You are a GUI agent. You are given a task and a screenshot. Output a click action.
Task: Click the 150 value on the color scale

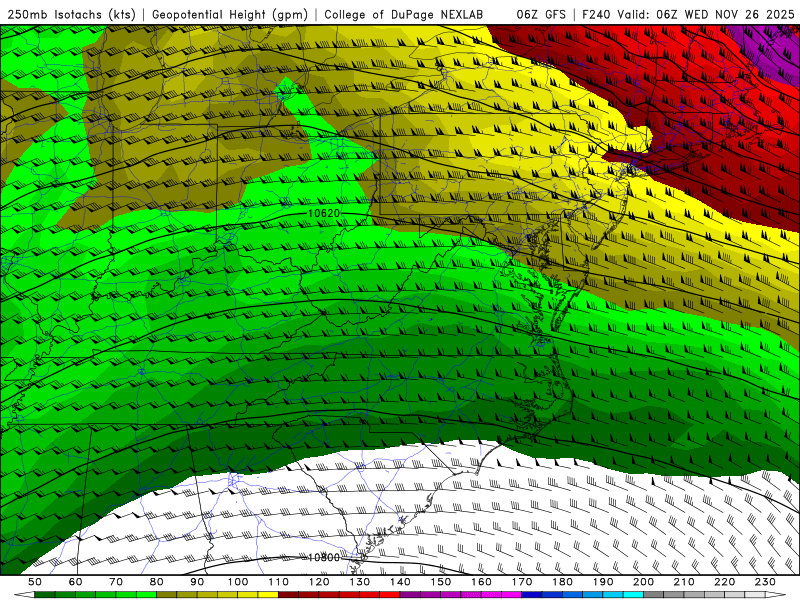441,582
